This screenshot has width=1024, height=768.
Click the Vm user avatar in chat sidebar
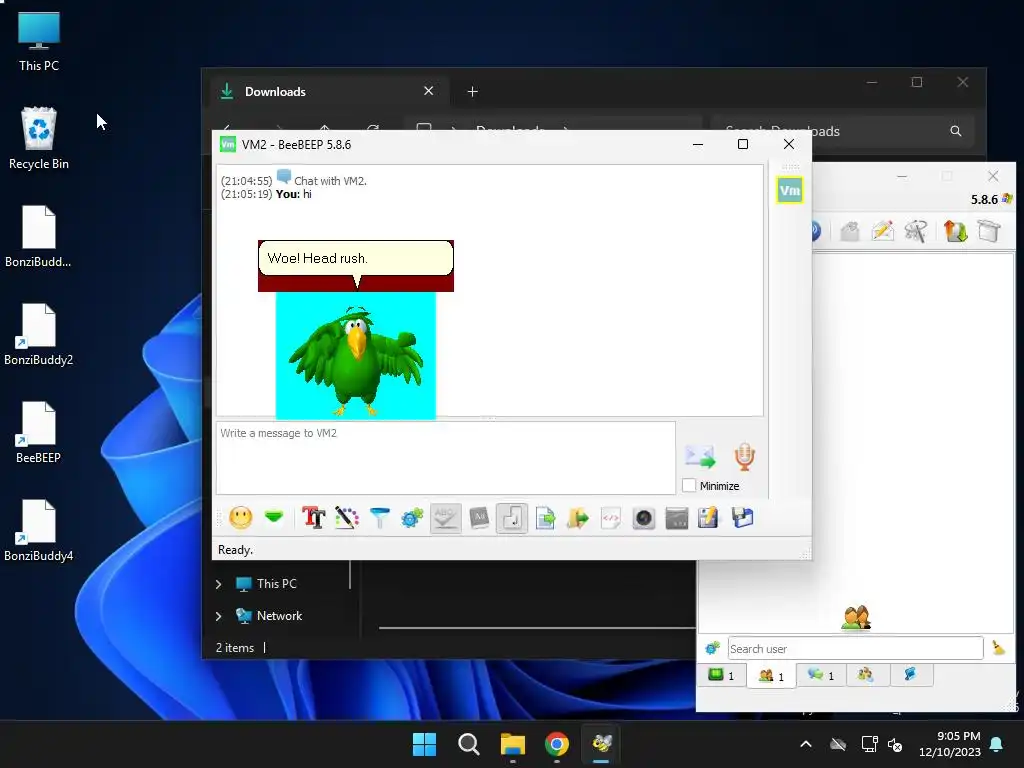point(790,190)
